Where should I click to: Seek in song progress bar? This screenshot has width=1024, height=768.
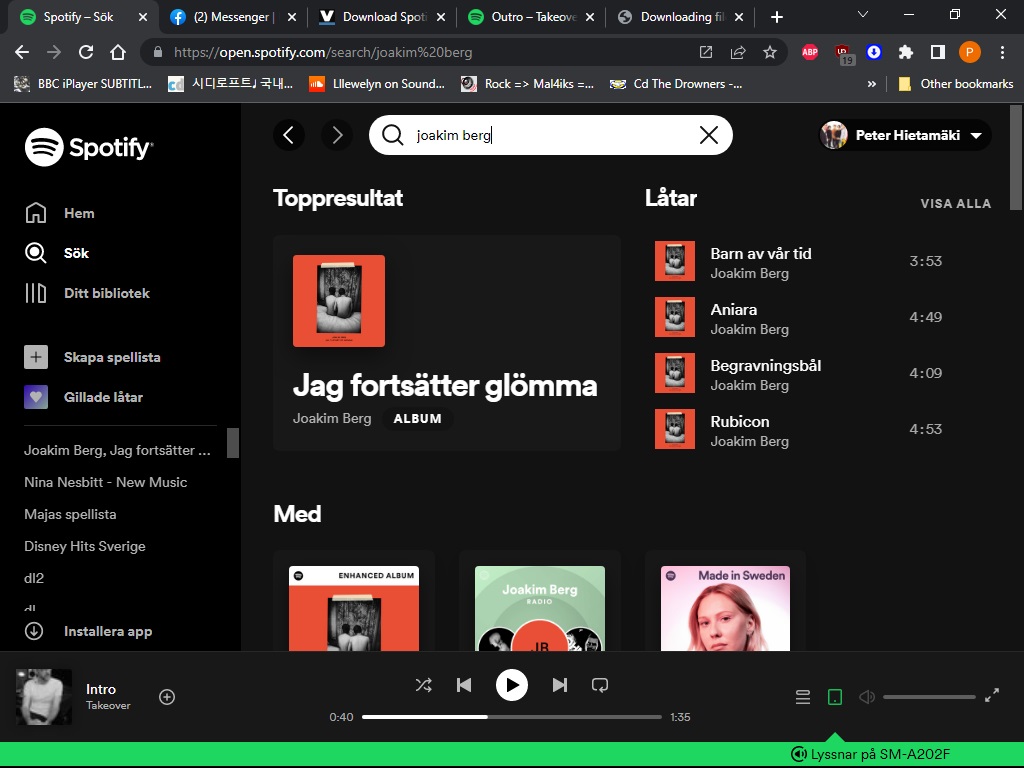[x=511, y=716]
